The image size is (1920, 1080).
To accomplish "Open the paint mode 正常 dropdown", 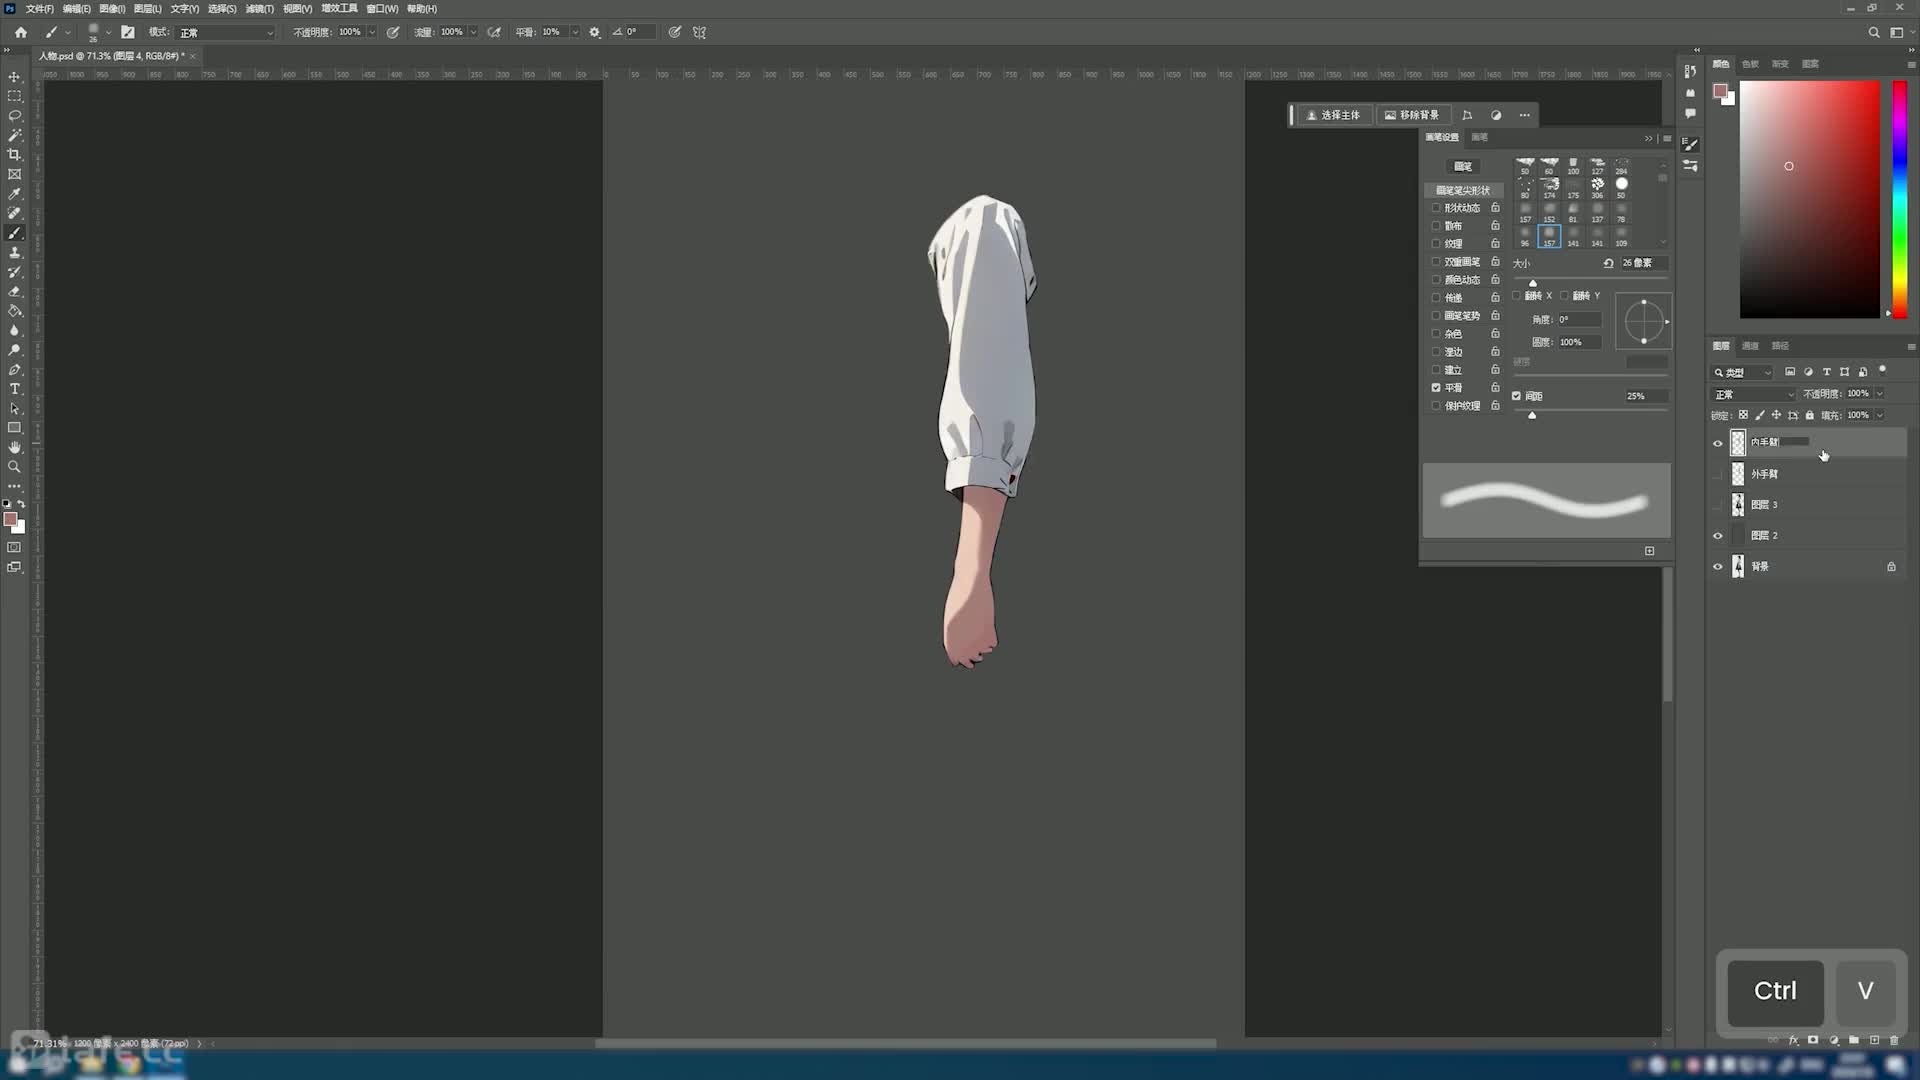I will click(225, 32).
